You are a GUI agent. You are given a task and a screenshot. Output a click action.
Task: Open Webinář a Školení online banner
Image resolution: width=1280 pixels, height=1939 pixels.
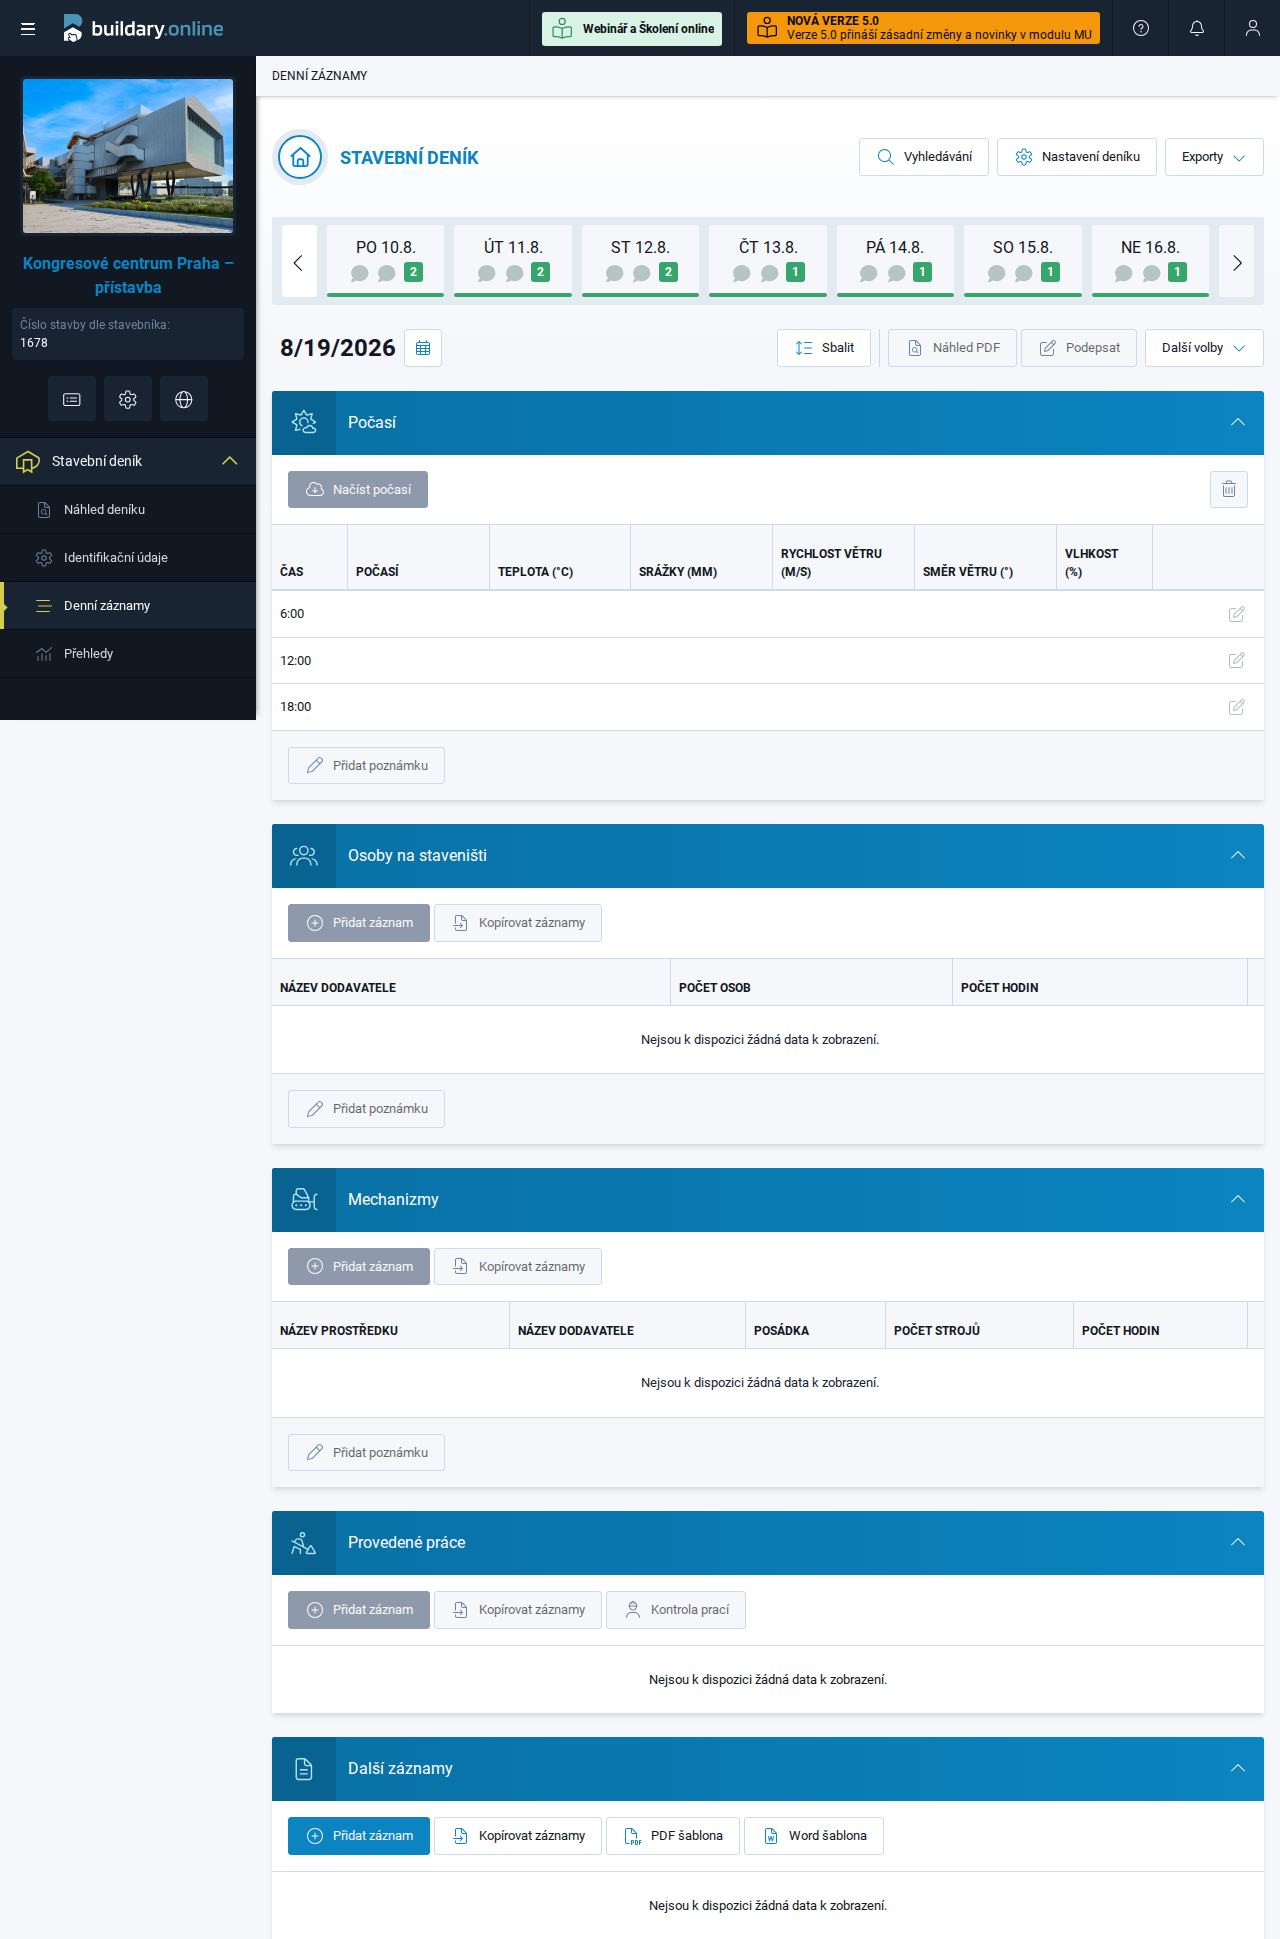pyautogui.click(x=632, y=28)
